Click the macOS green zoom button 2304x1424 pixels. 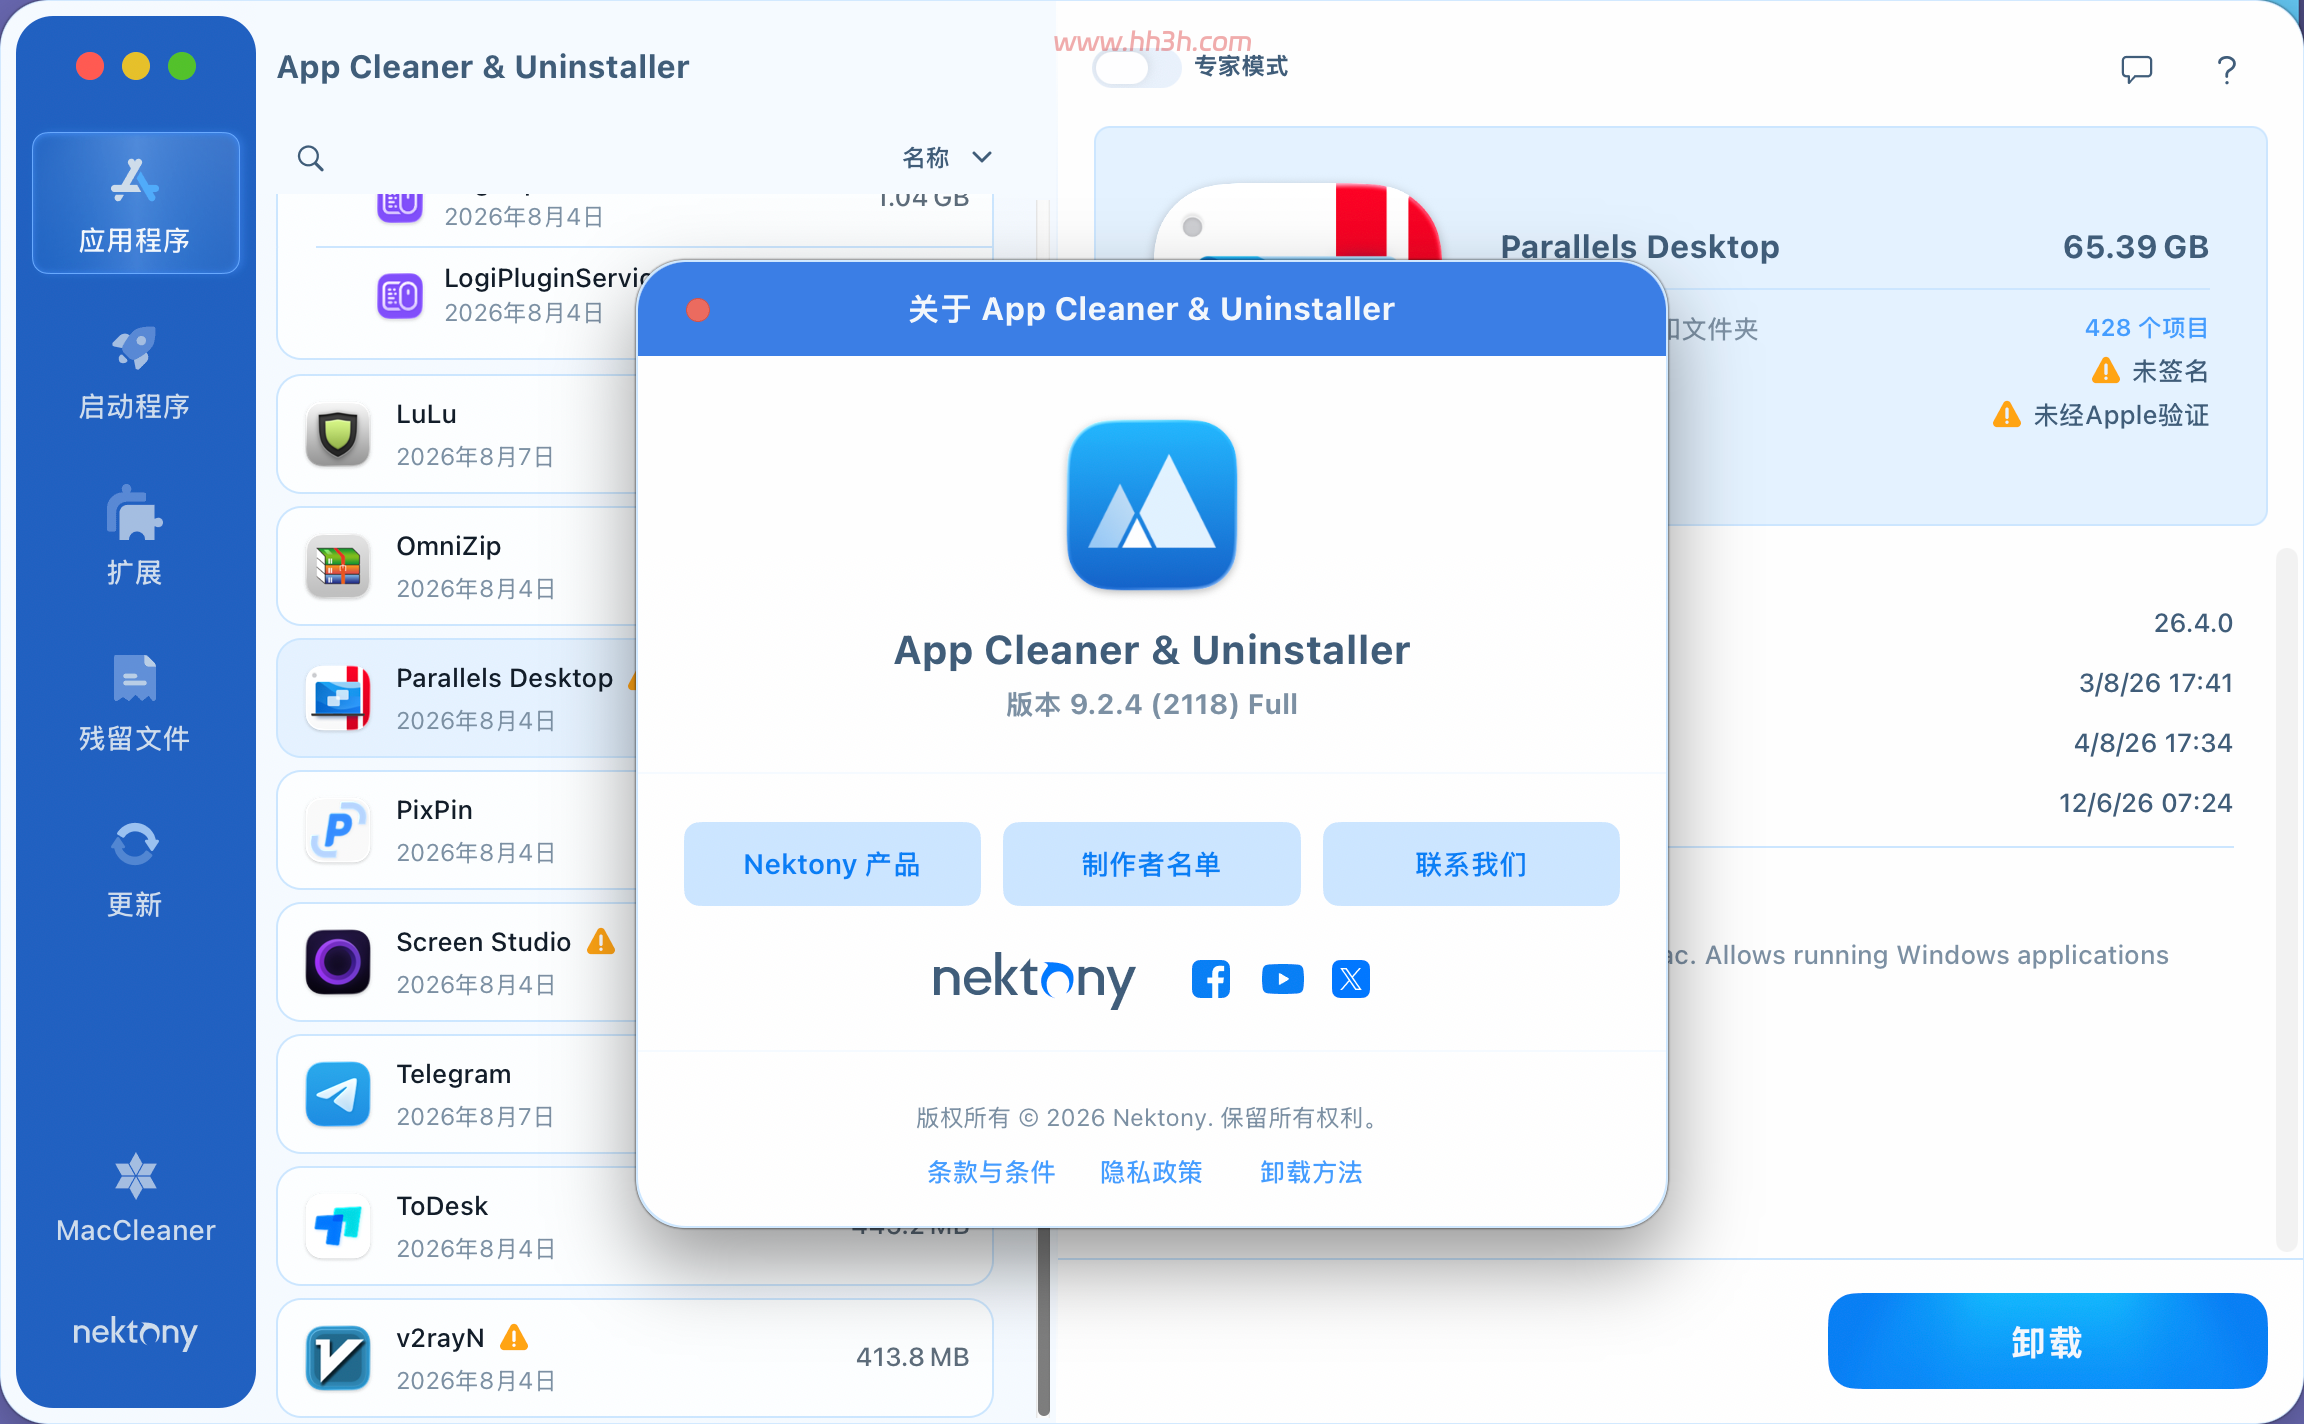tap(182, 66)
